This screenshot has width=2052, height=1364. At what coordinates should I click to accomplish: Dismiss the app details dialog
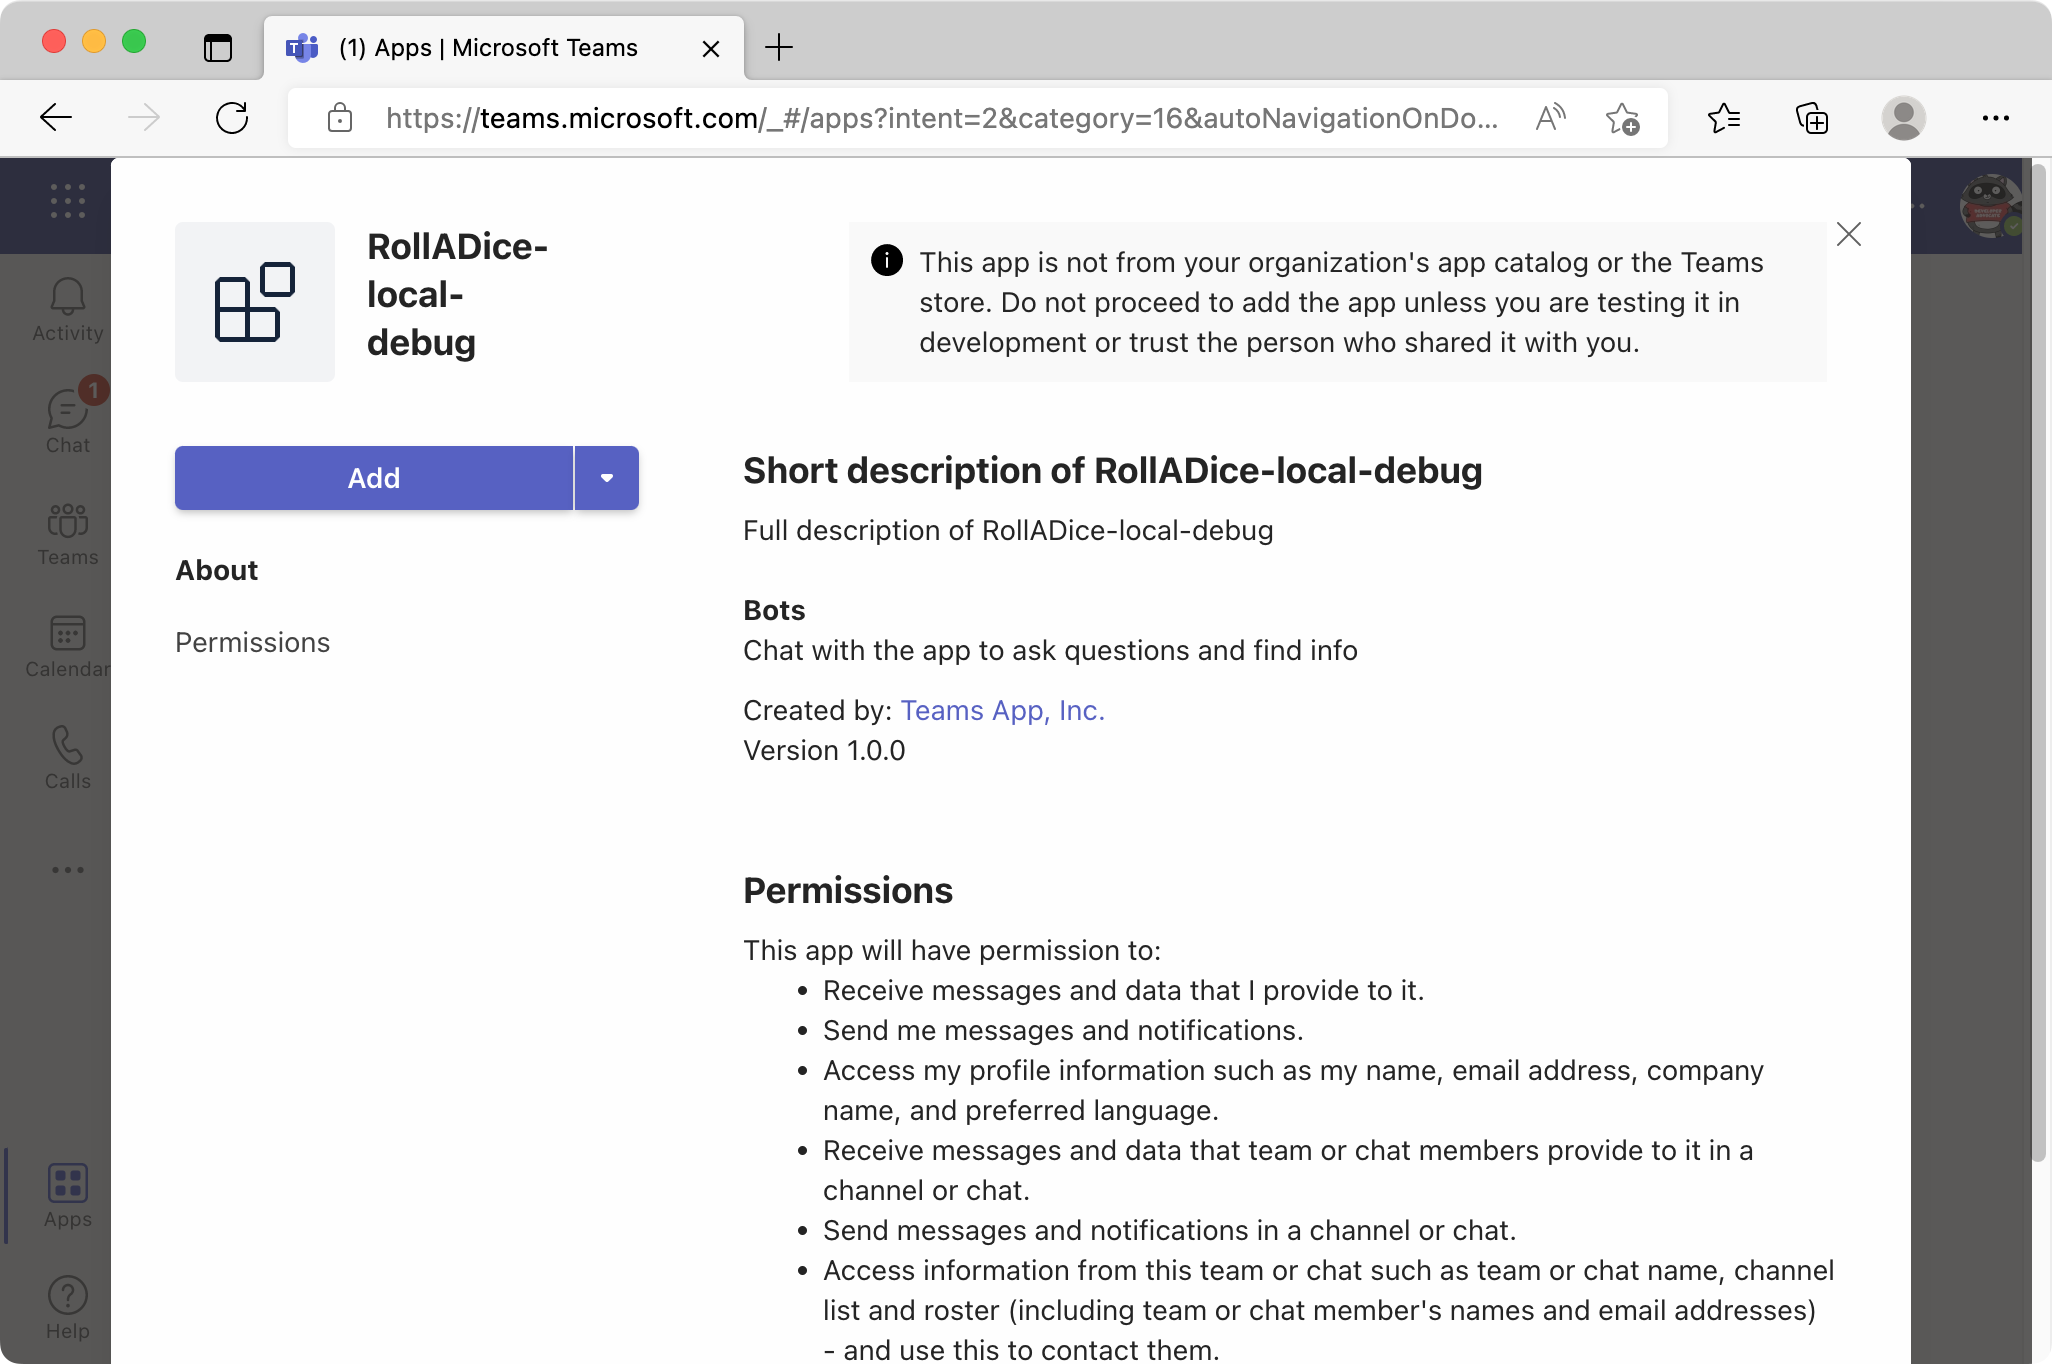pos(1849,234)
